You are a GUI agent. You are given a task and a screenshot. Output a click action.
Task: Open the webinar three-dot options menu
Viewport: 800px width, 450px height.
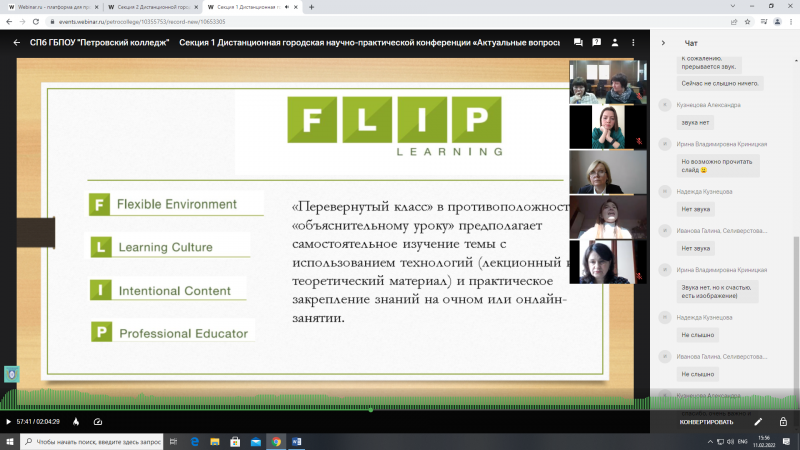633,43
